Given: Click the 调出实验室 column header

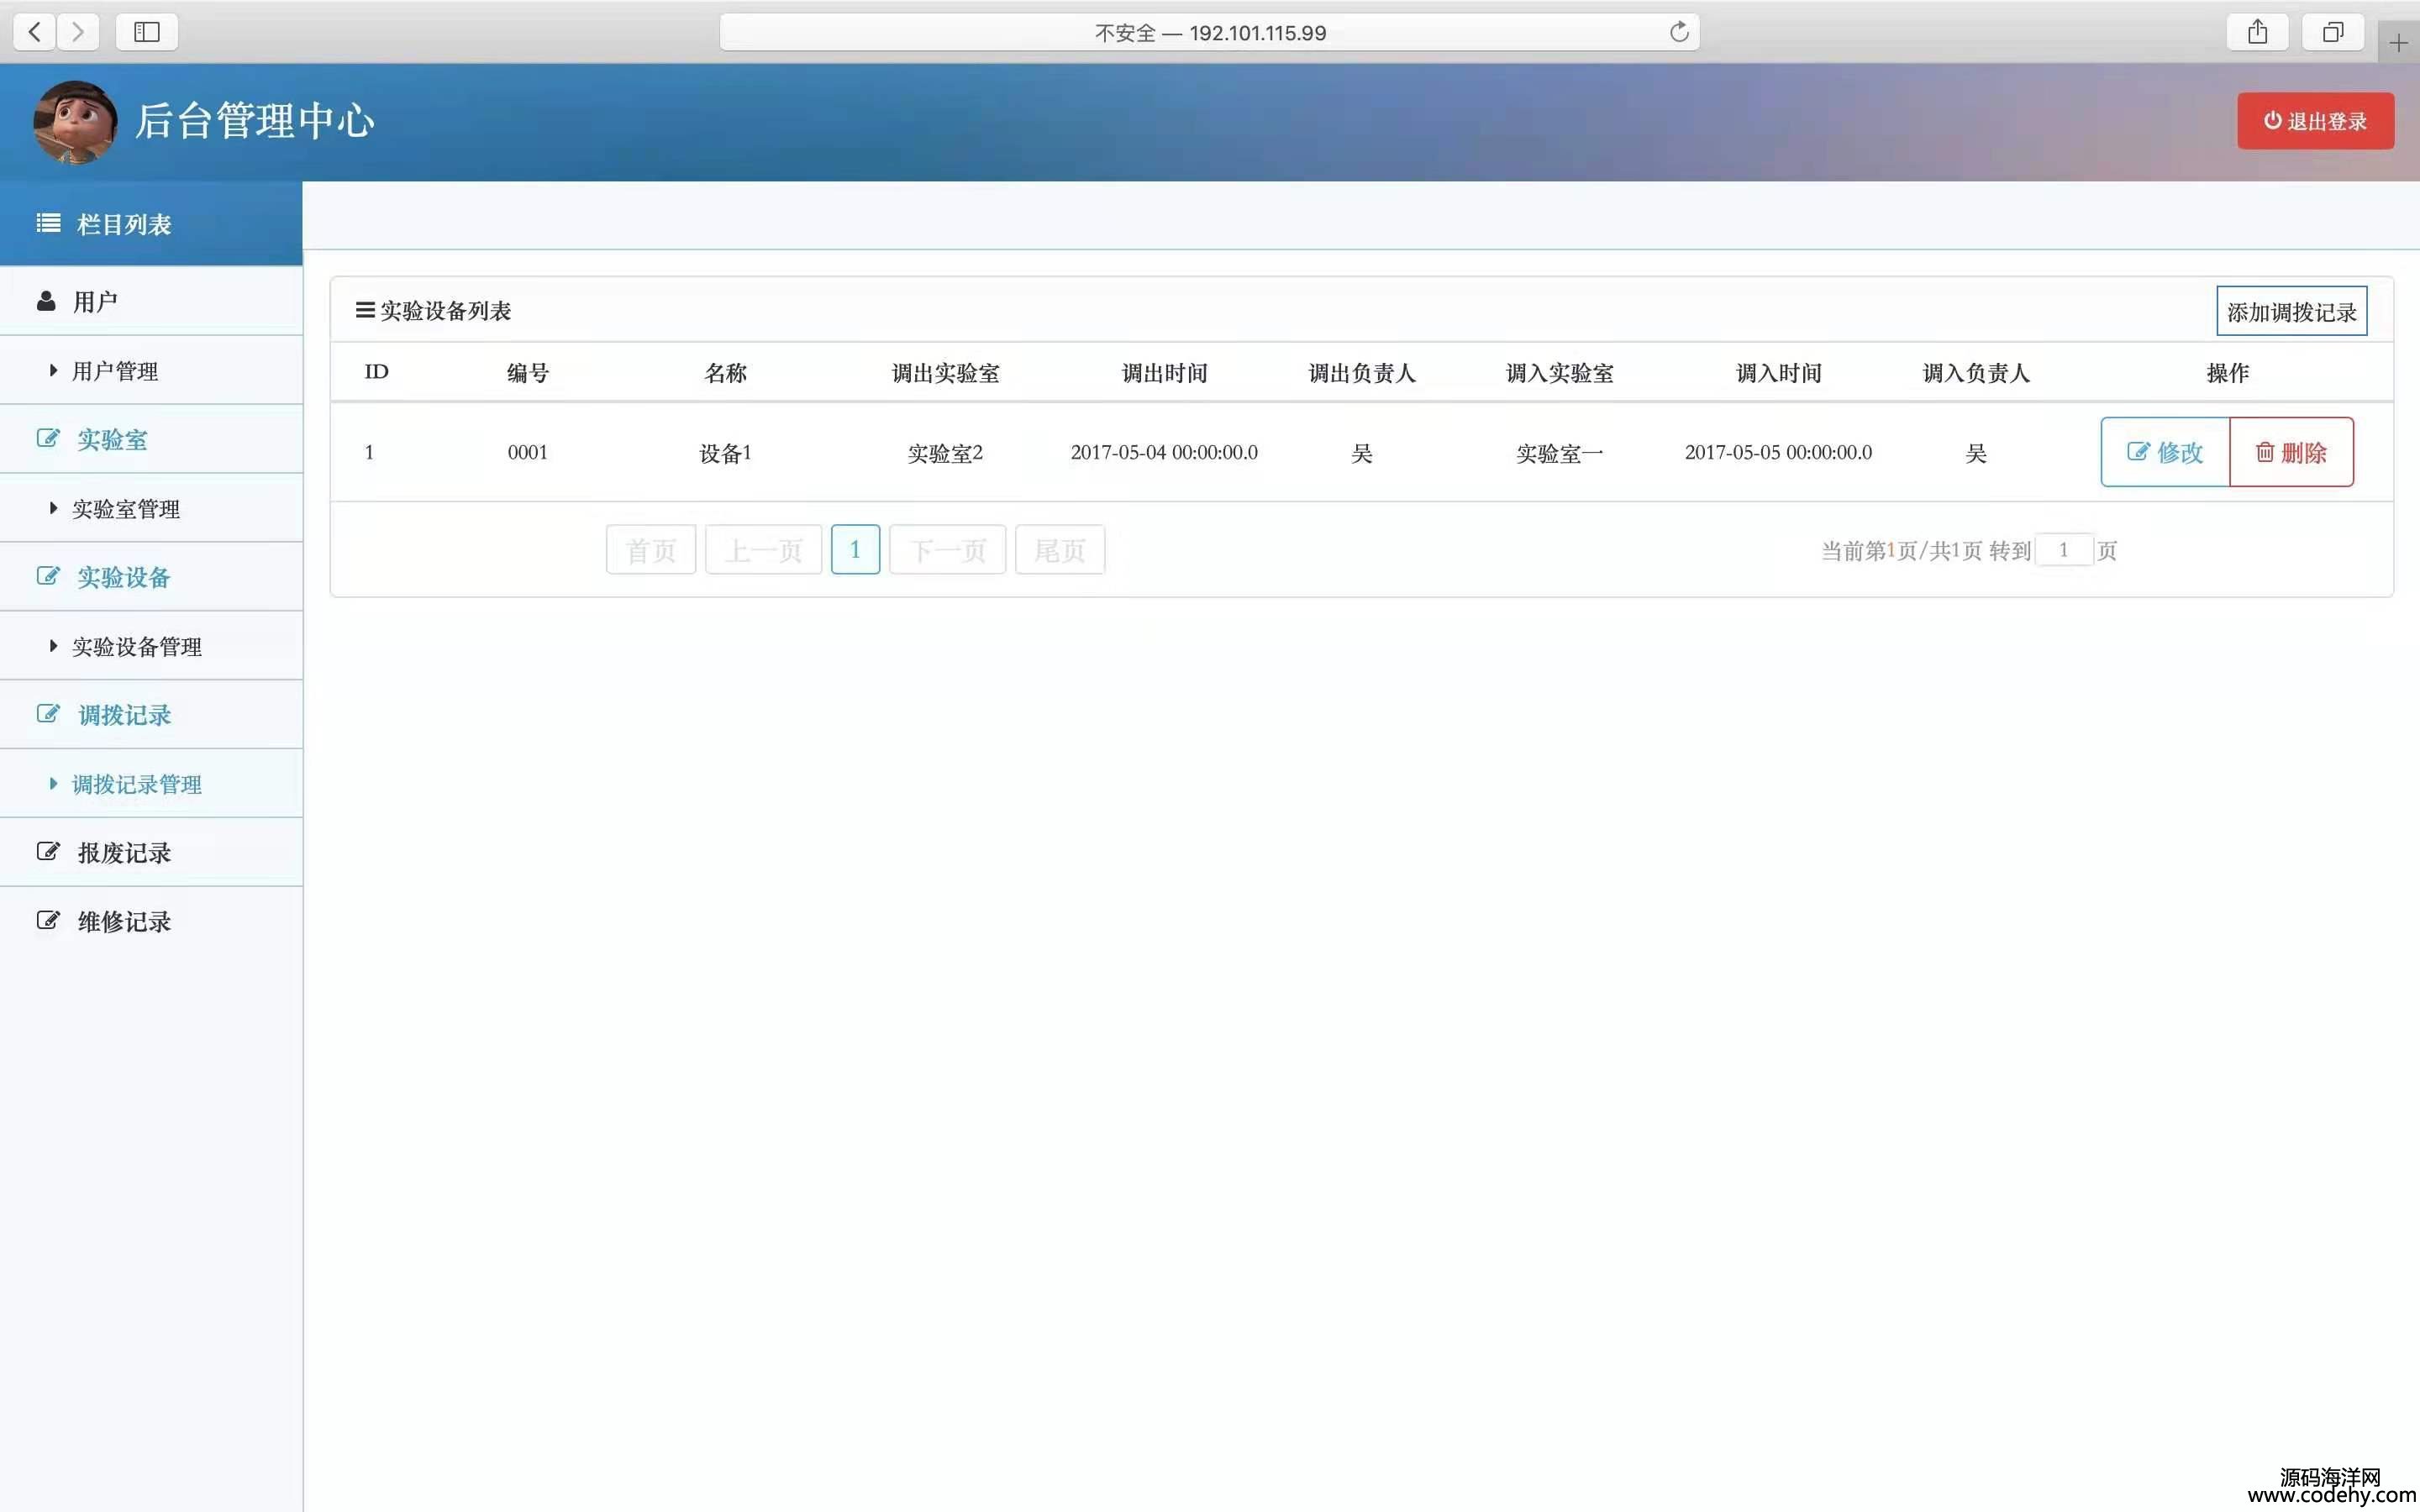Looking at the screenshot, I should coord(945,373).
